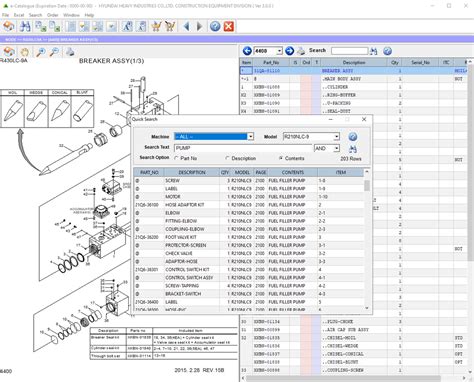Screen dimensions: 474x382
Task: Click the first font 'A' toolbar icon
Action: coord(127,26)
